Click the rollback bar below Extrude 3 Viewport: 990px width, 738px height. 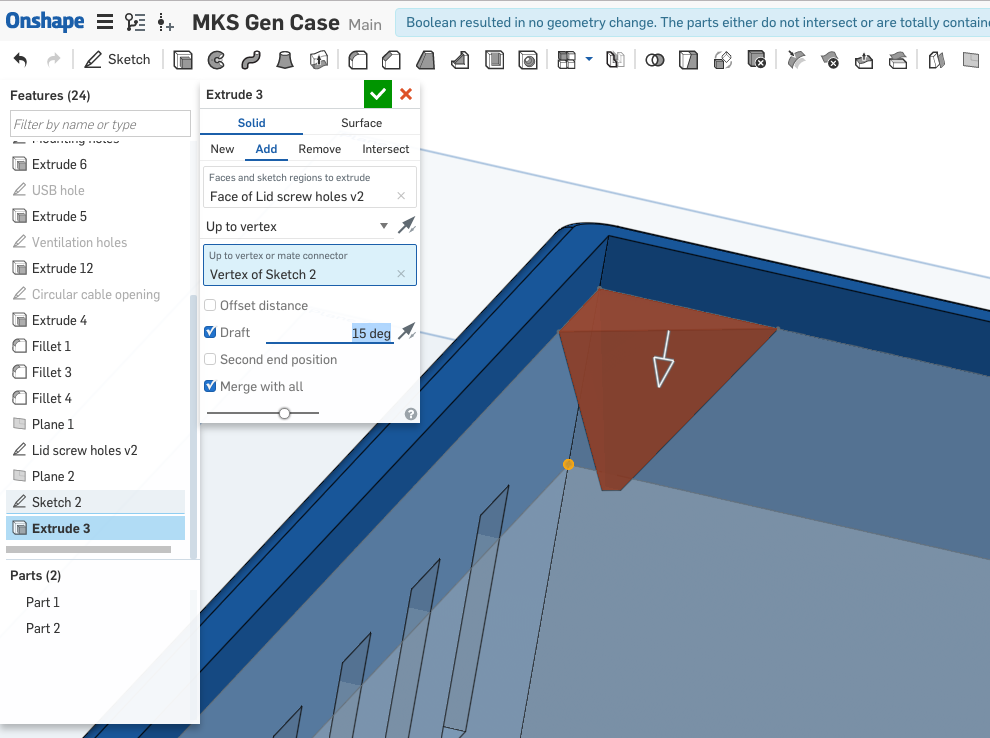[88, 549]
